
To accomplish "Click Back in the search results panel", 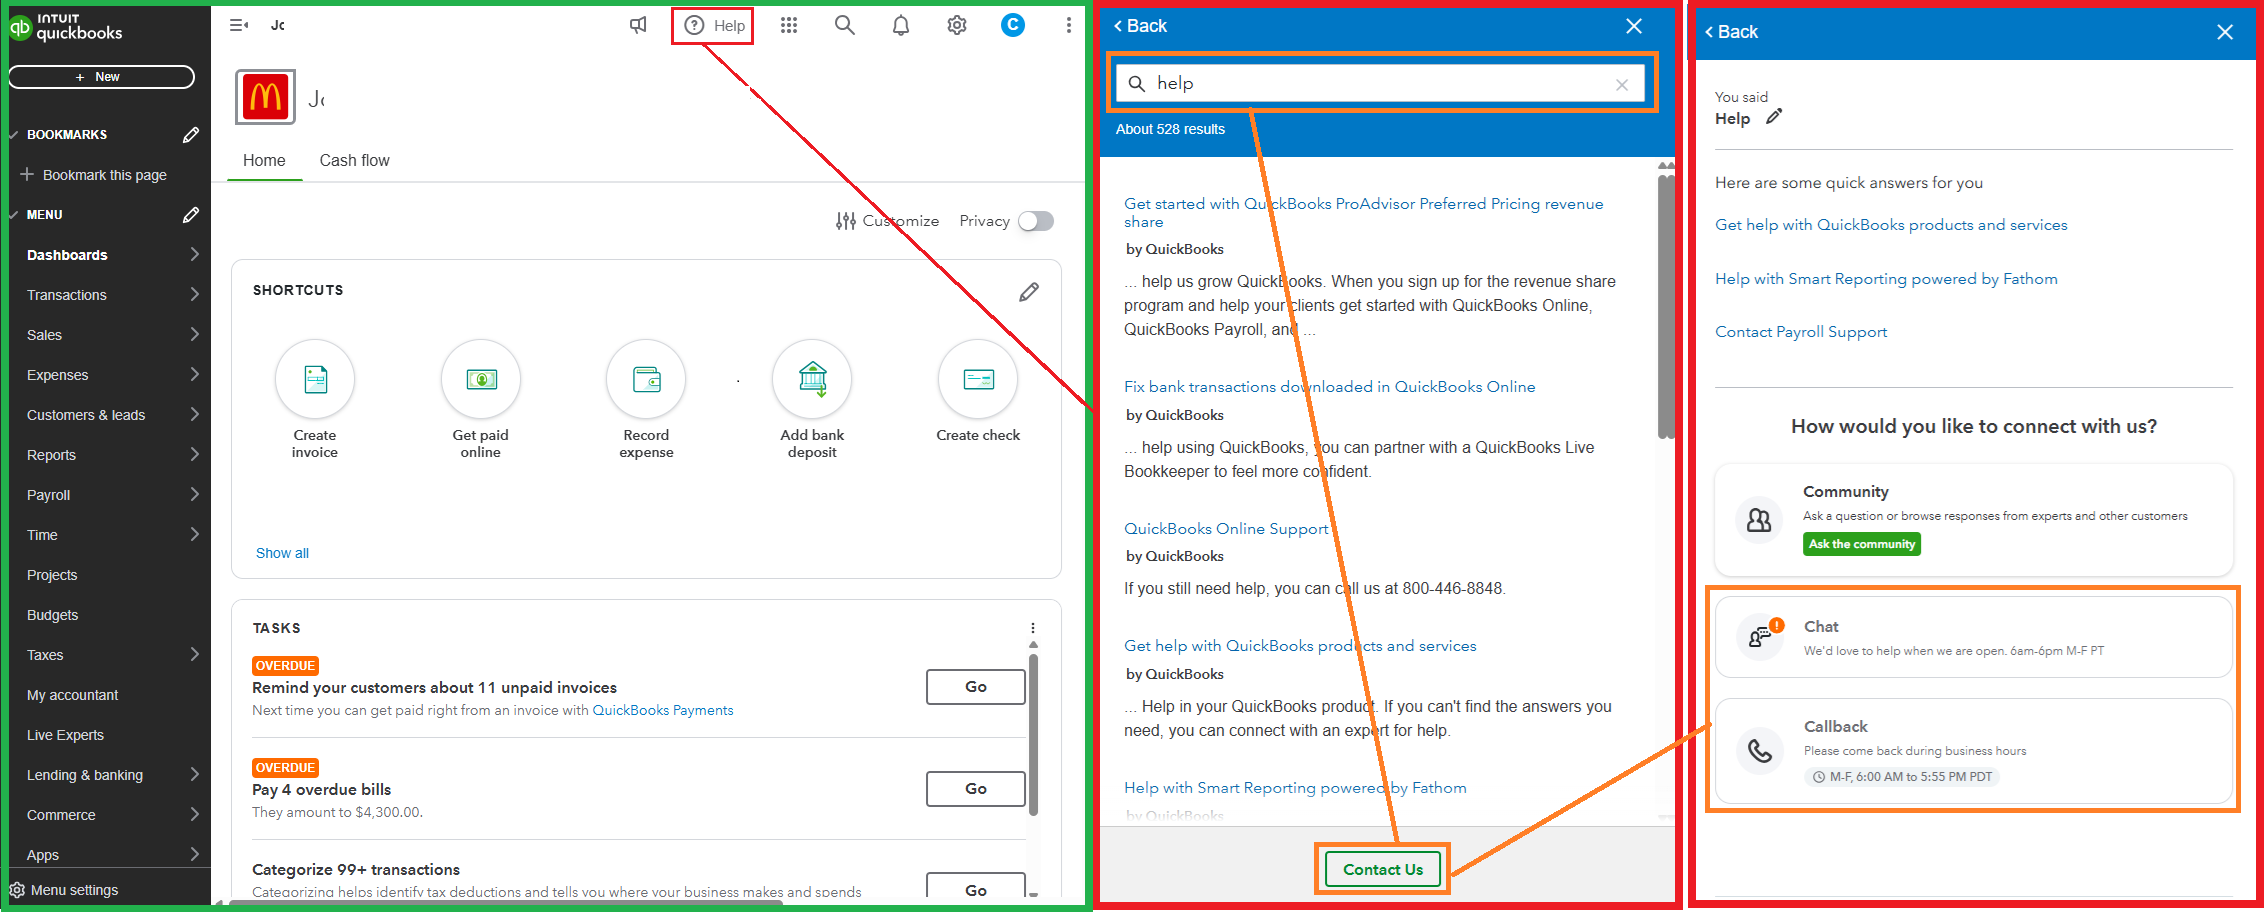I will (x=1140, y=26).
